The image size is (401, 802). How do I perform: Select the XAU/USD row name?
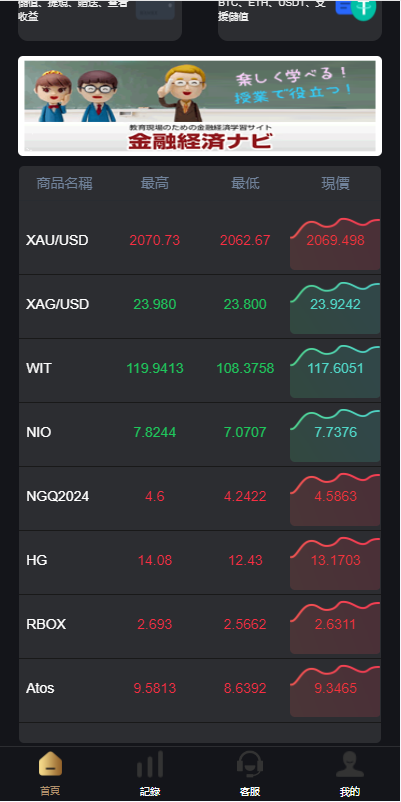57,240
